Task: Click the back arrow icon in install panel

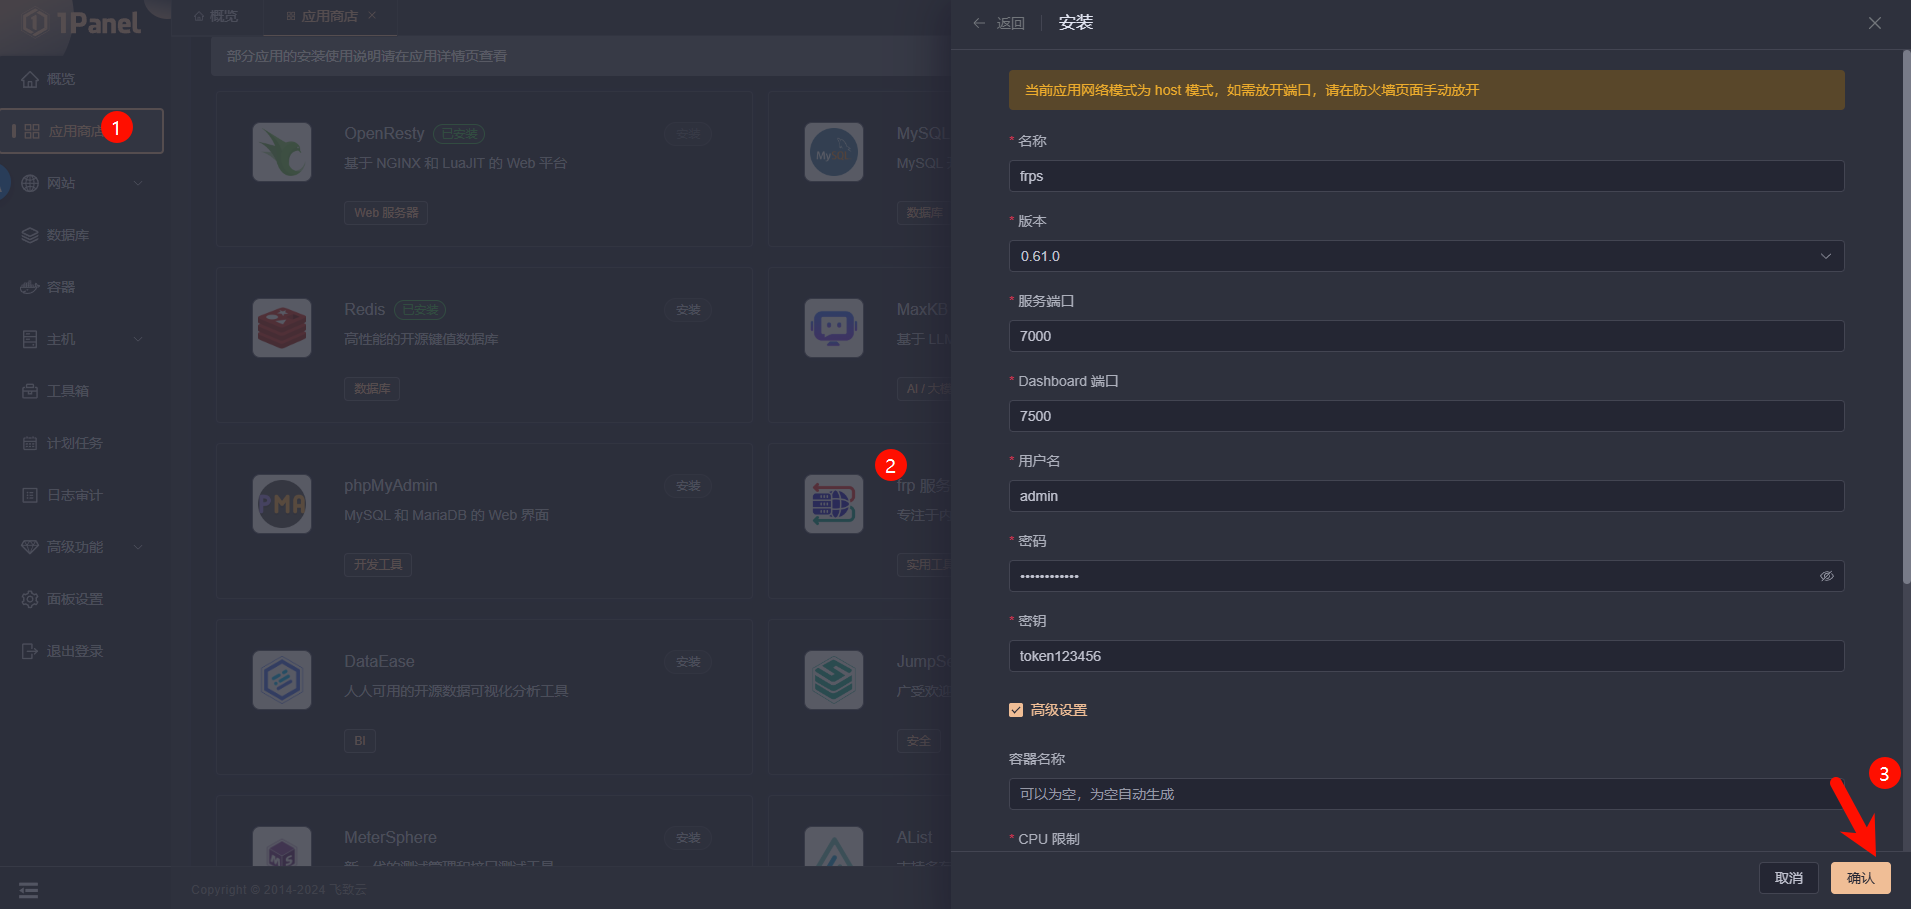Action: coord(979,23)
